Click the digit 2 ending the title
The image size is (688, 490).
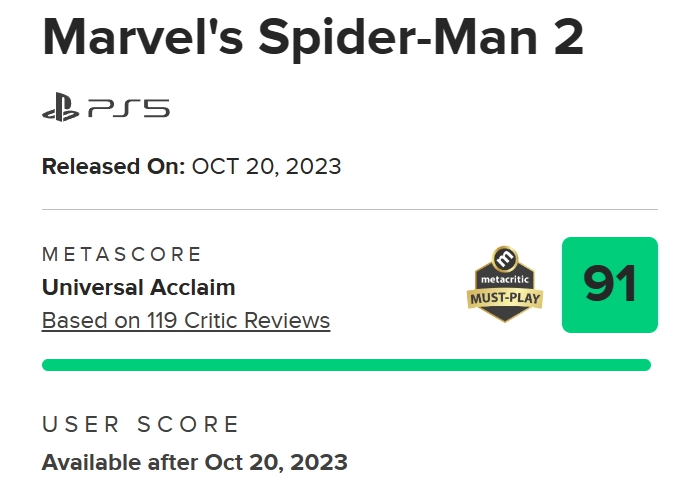coord(569,37)
